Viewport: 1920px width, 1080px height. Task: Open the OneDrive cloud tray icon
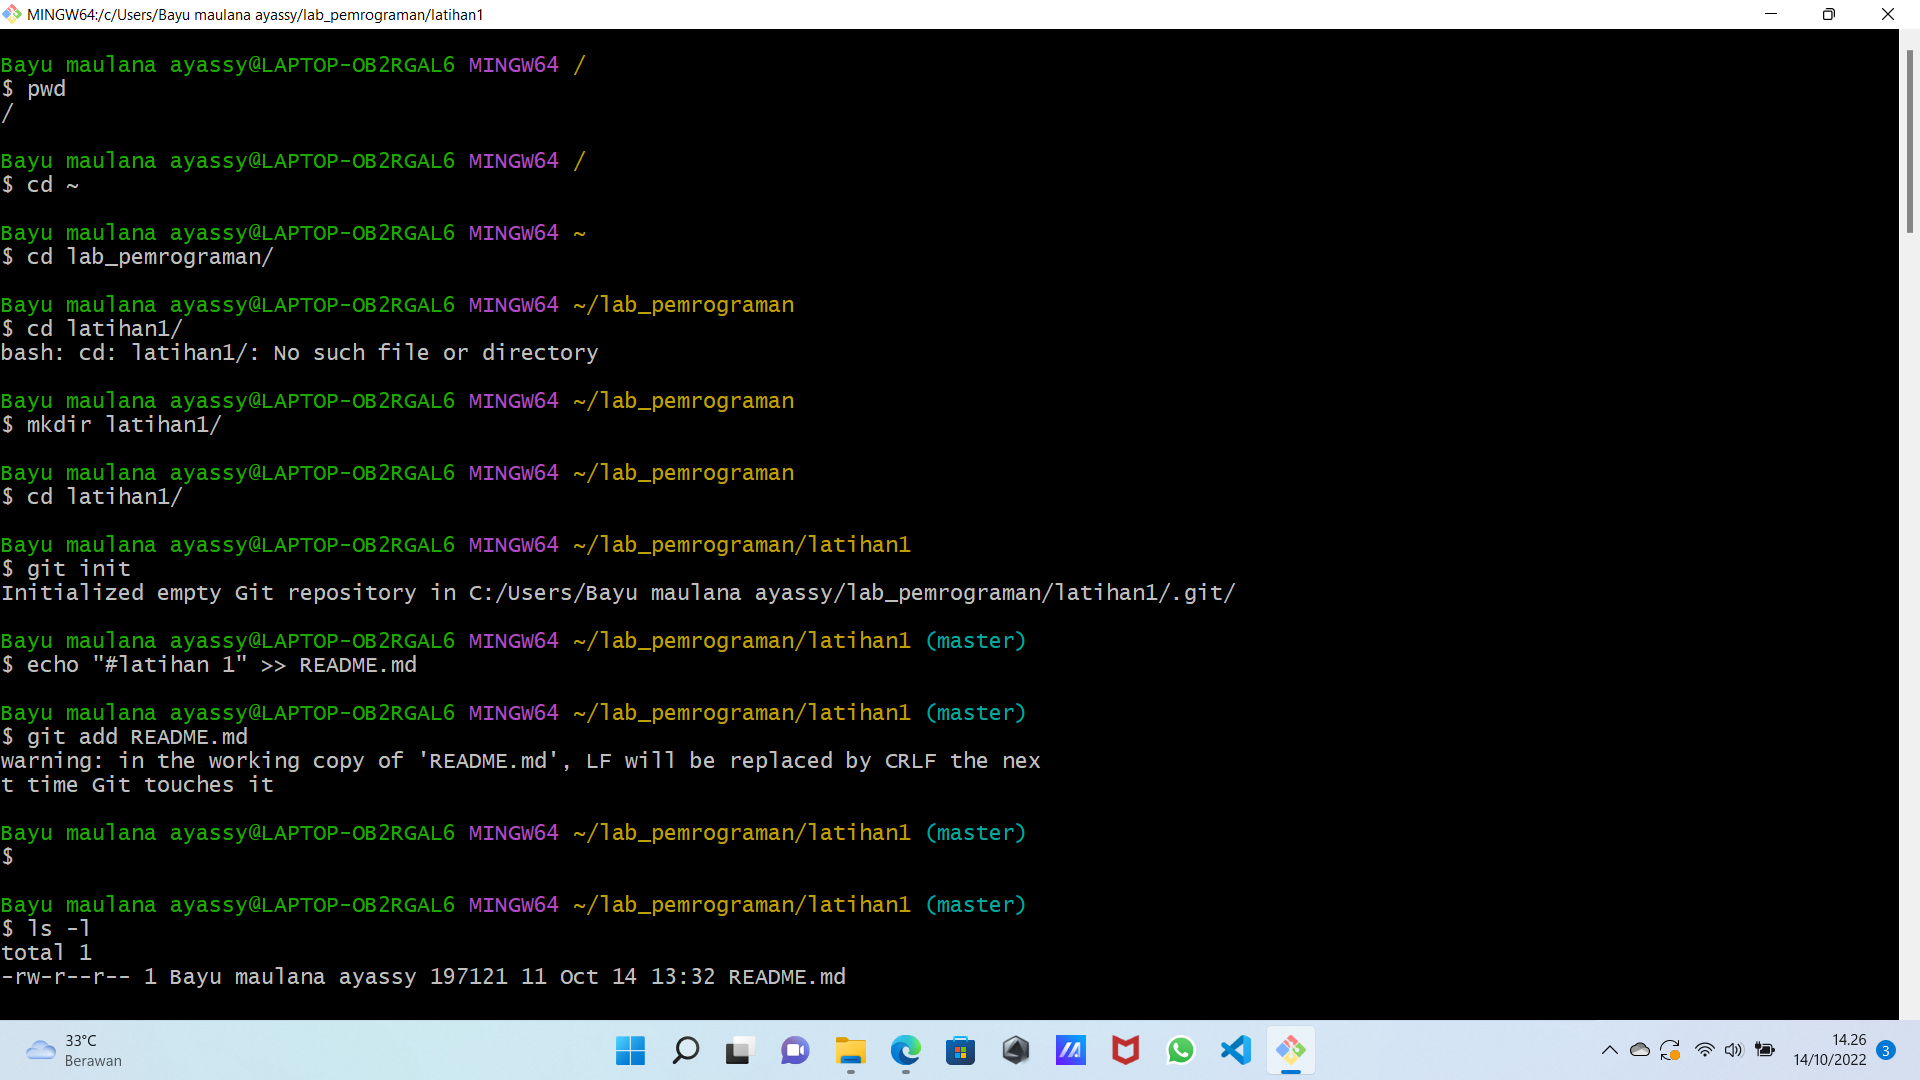pyautogui.click(x=1640, y=1050)
